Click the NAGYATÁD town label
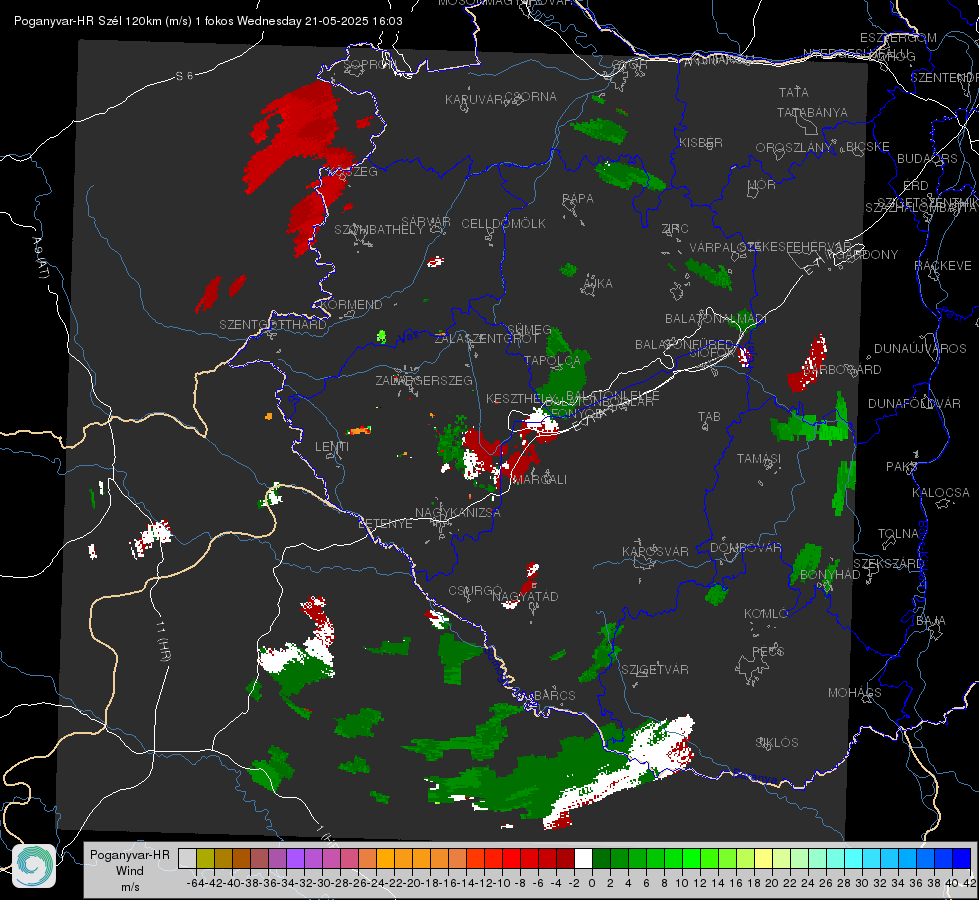Viewport: 979px width, 900px height. (x=525, y=596)
